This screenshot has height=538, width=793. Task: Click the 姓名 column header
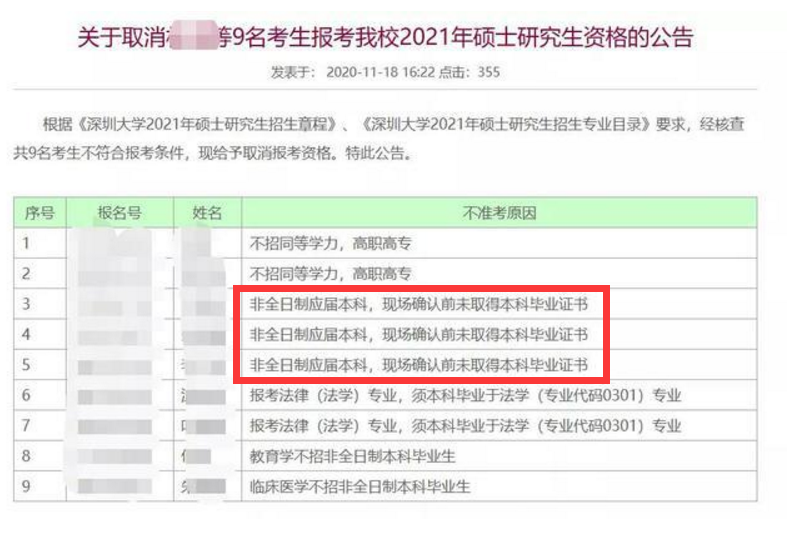[207, 213]
